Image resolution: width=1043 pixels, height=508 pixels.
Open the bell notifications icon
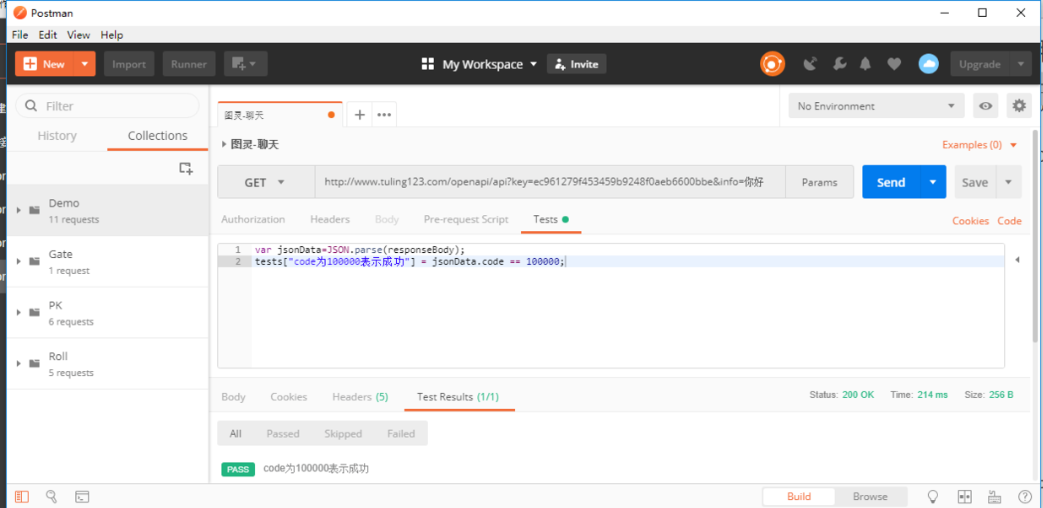pyautogui.click(x=865, y=64)
